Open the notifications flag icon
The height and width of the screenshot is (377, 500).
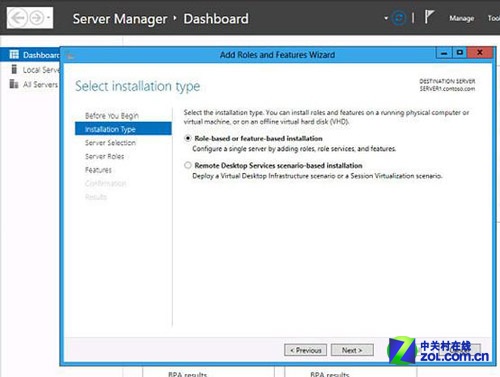pyautogui.click(x=429, y=17)
